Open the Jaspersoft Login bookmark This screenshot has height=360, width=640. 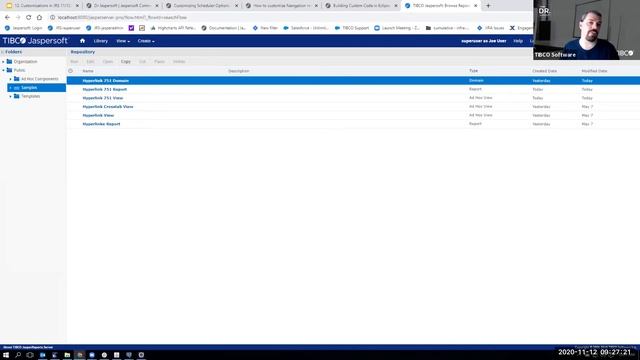tap(23, 28)
